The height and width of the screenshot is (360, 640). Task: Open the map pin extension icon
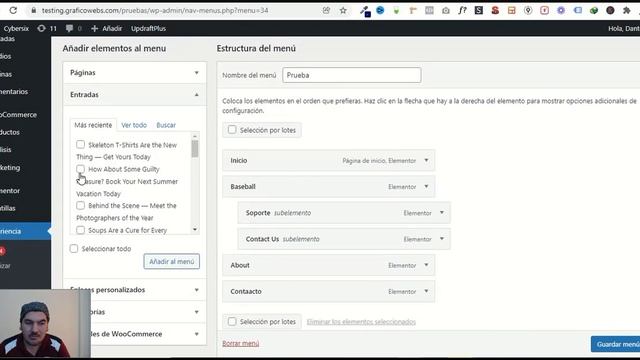[528, 11]
